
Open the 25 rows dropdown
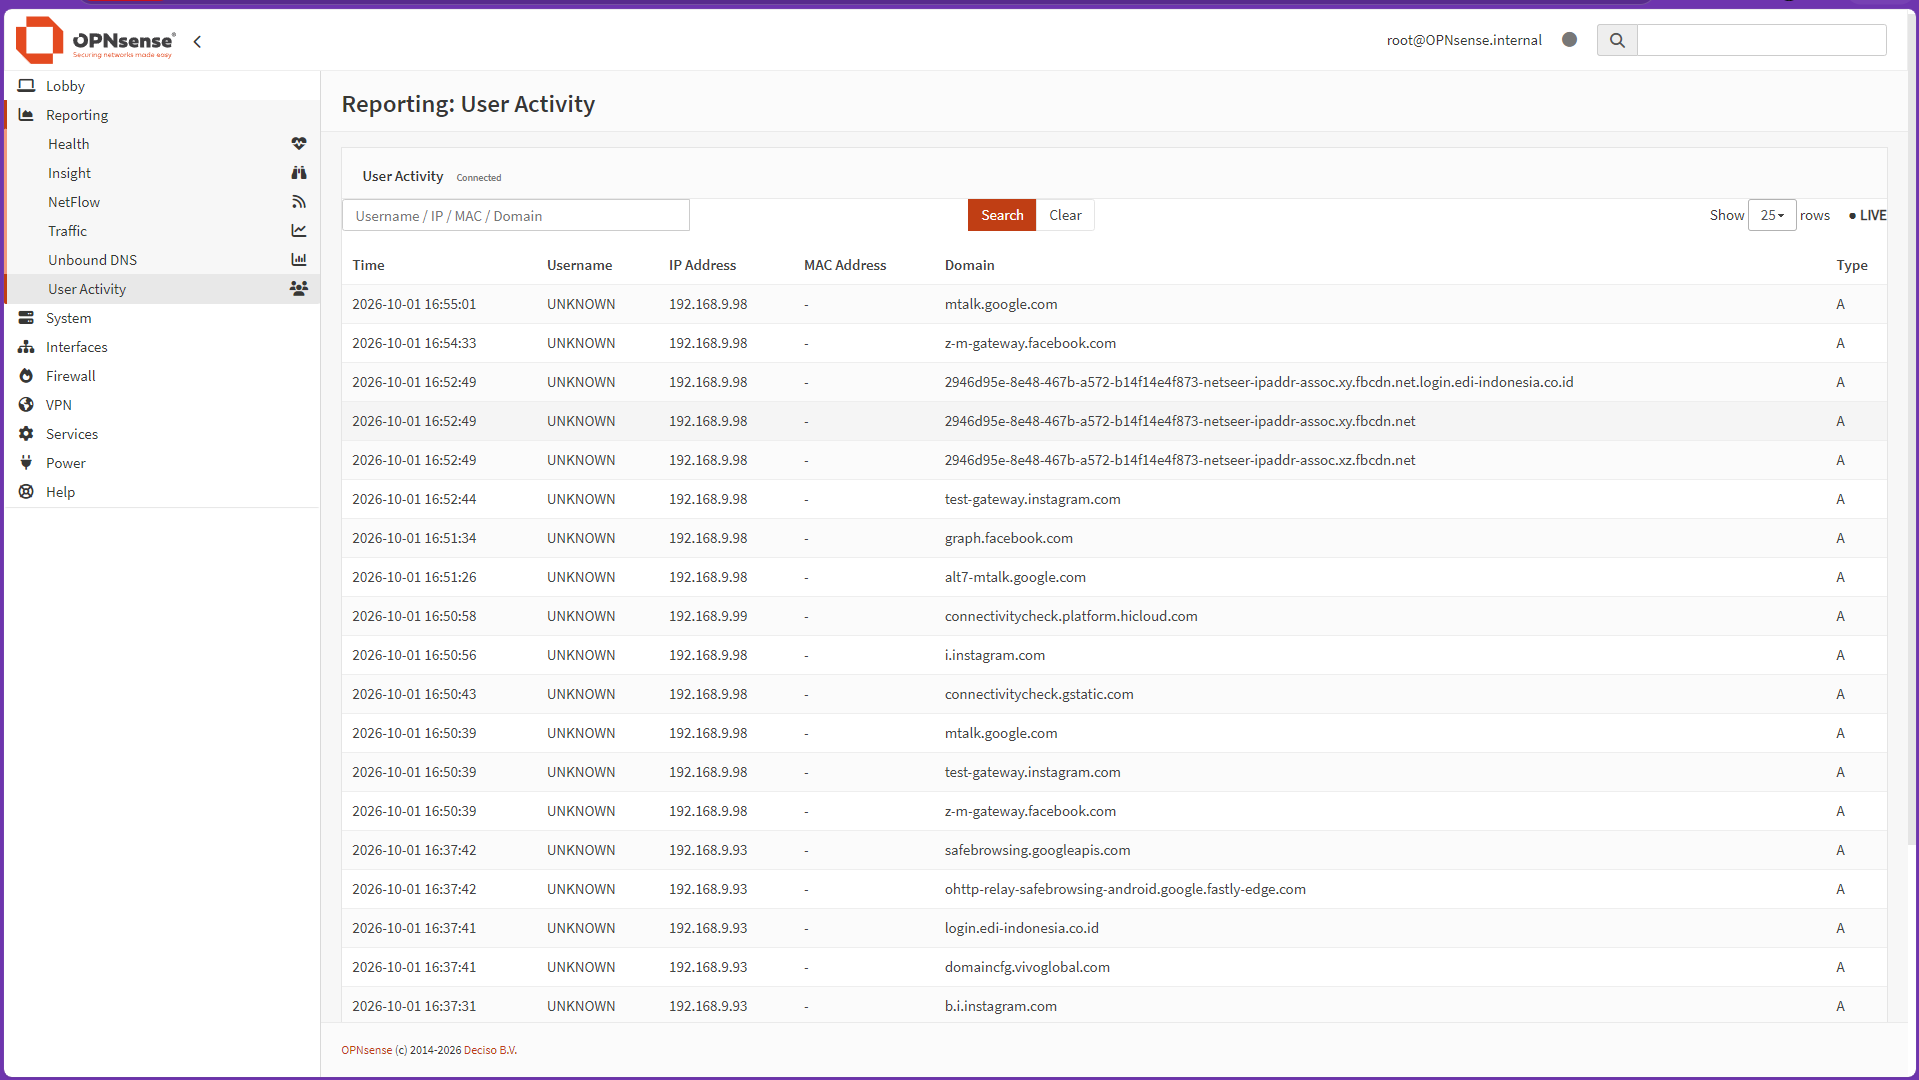point(1772,215)
